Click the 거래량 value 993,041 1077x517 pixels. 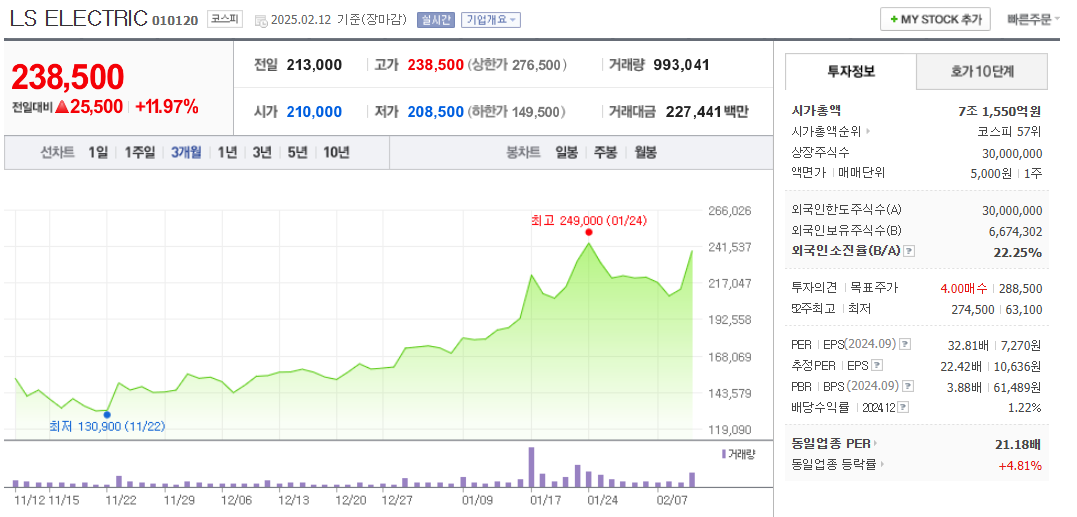pos(681,65)
